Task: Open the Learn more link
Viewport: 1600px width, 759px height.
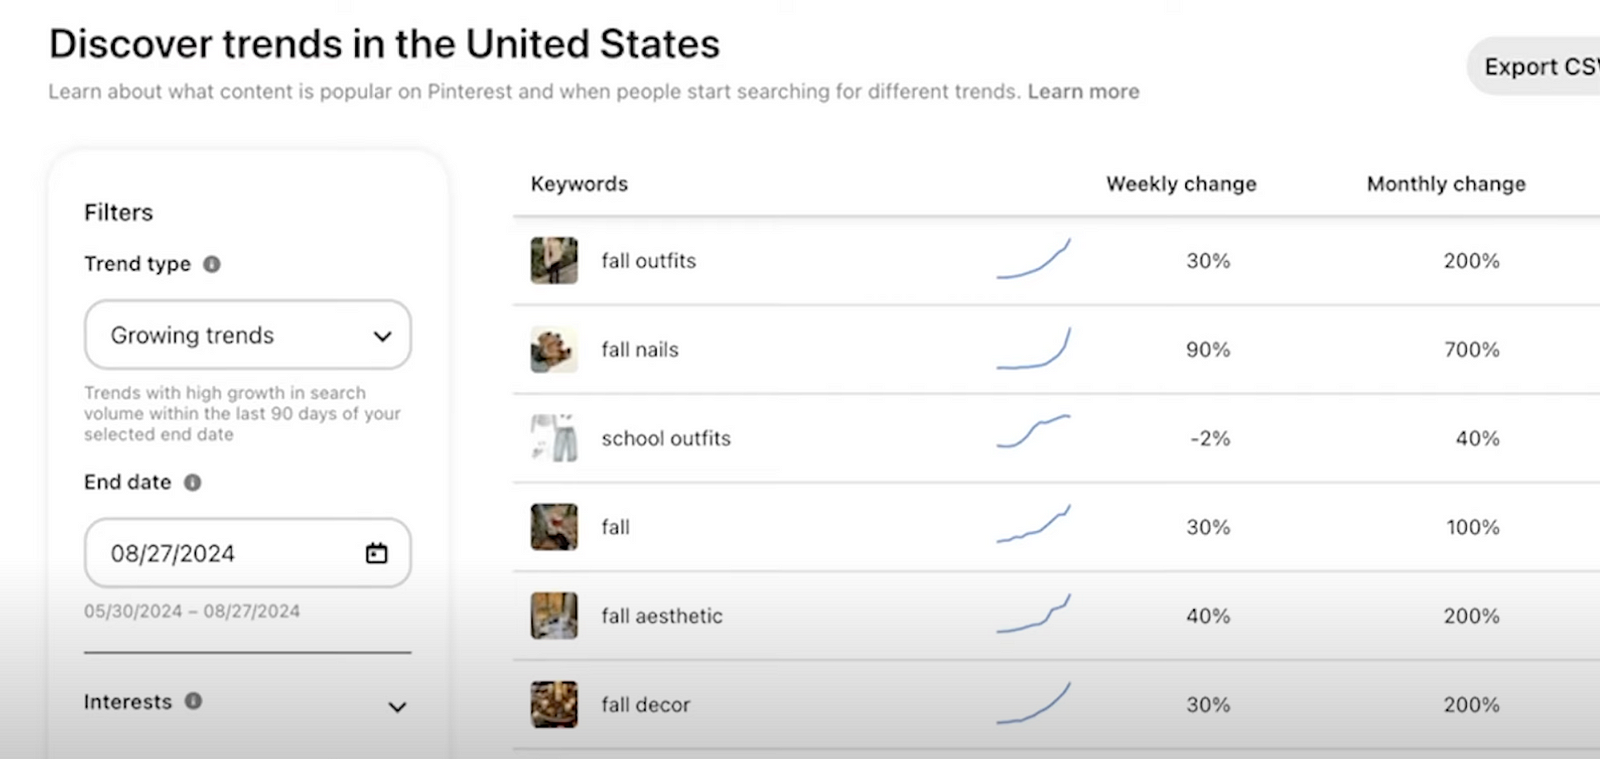Action: click(x=1083, y=92)
